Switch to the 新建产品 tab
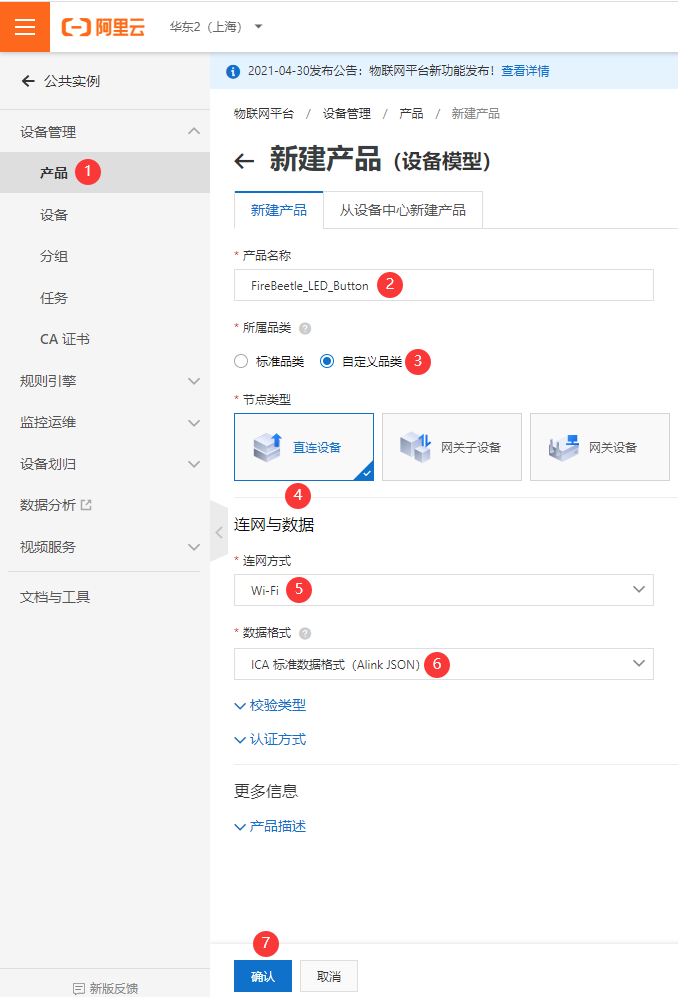The image size is (678, 997). coord(279,210)
